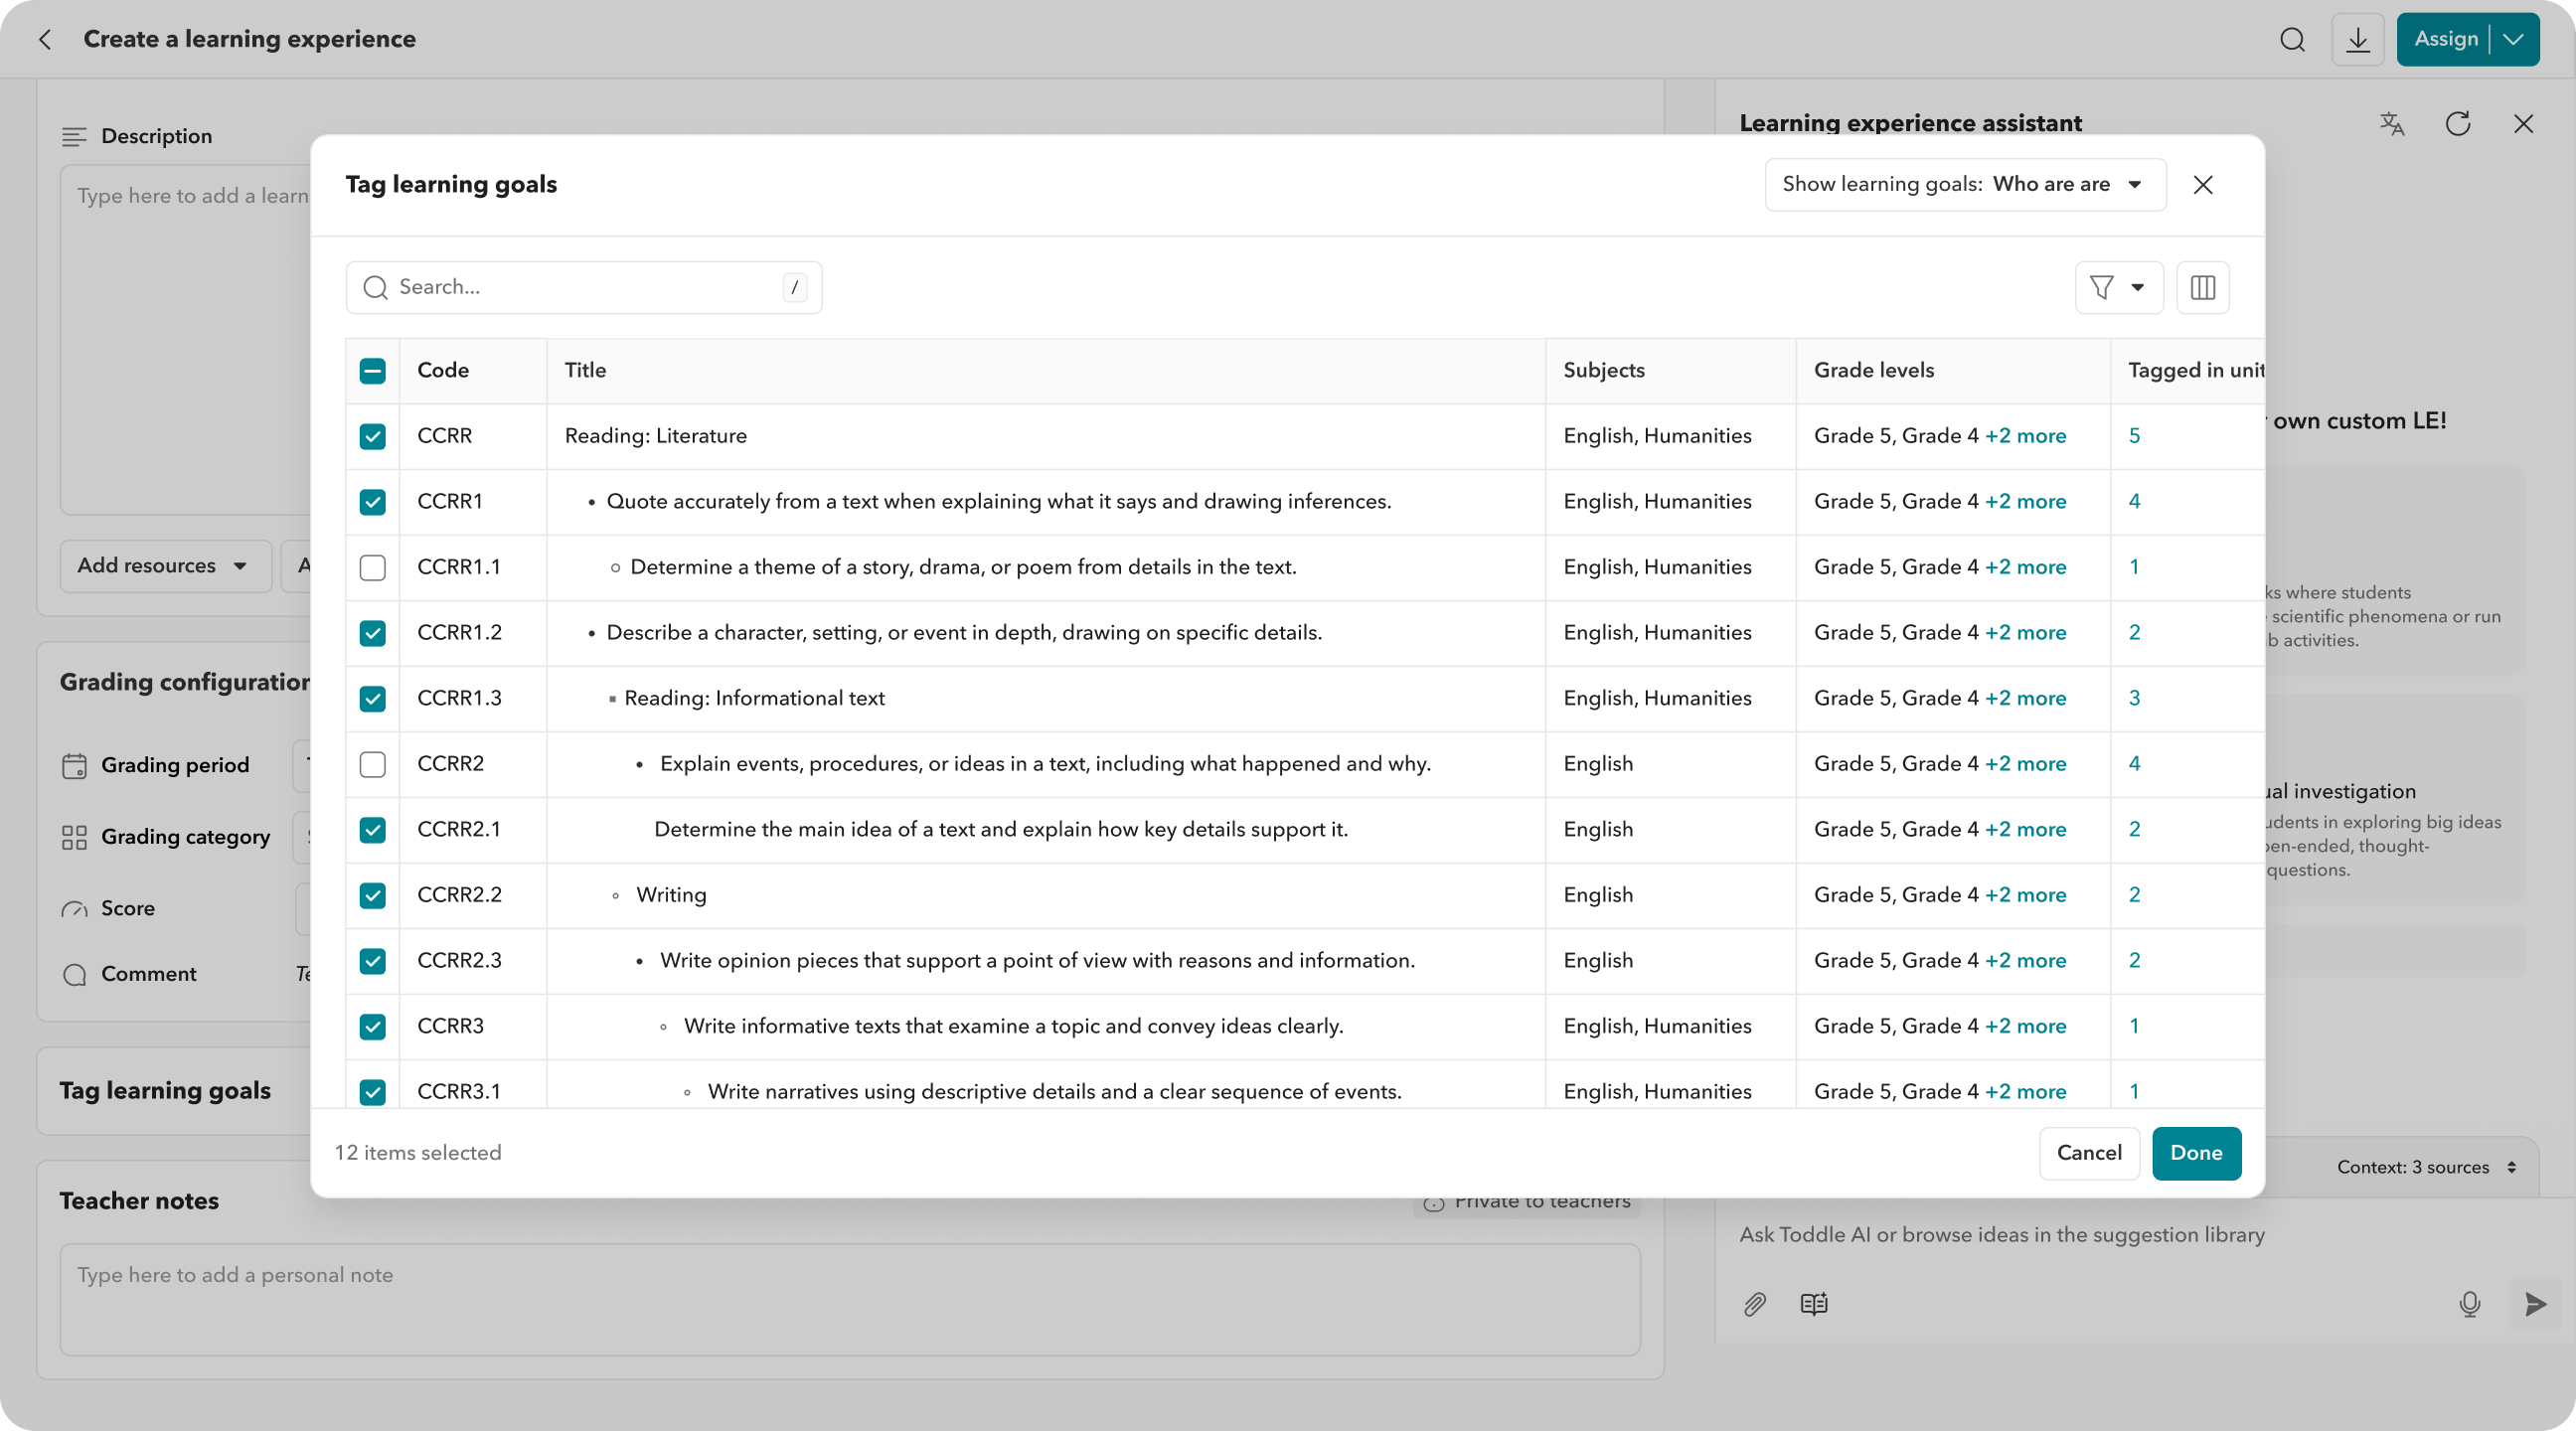
Task: Click the send message arrow icon
Action: click(2534, 1303)
